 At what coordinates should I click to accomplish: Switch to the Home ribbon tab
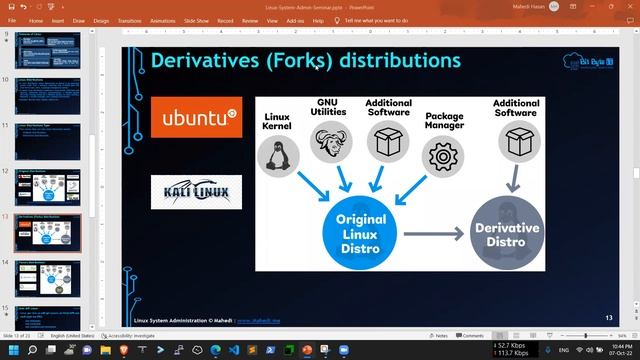click(36, 20)
